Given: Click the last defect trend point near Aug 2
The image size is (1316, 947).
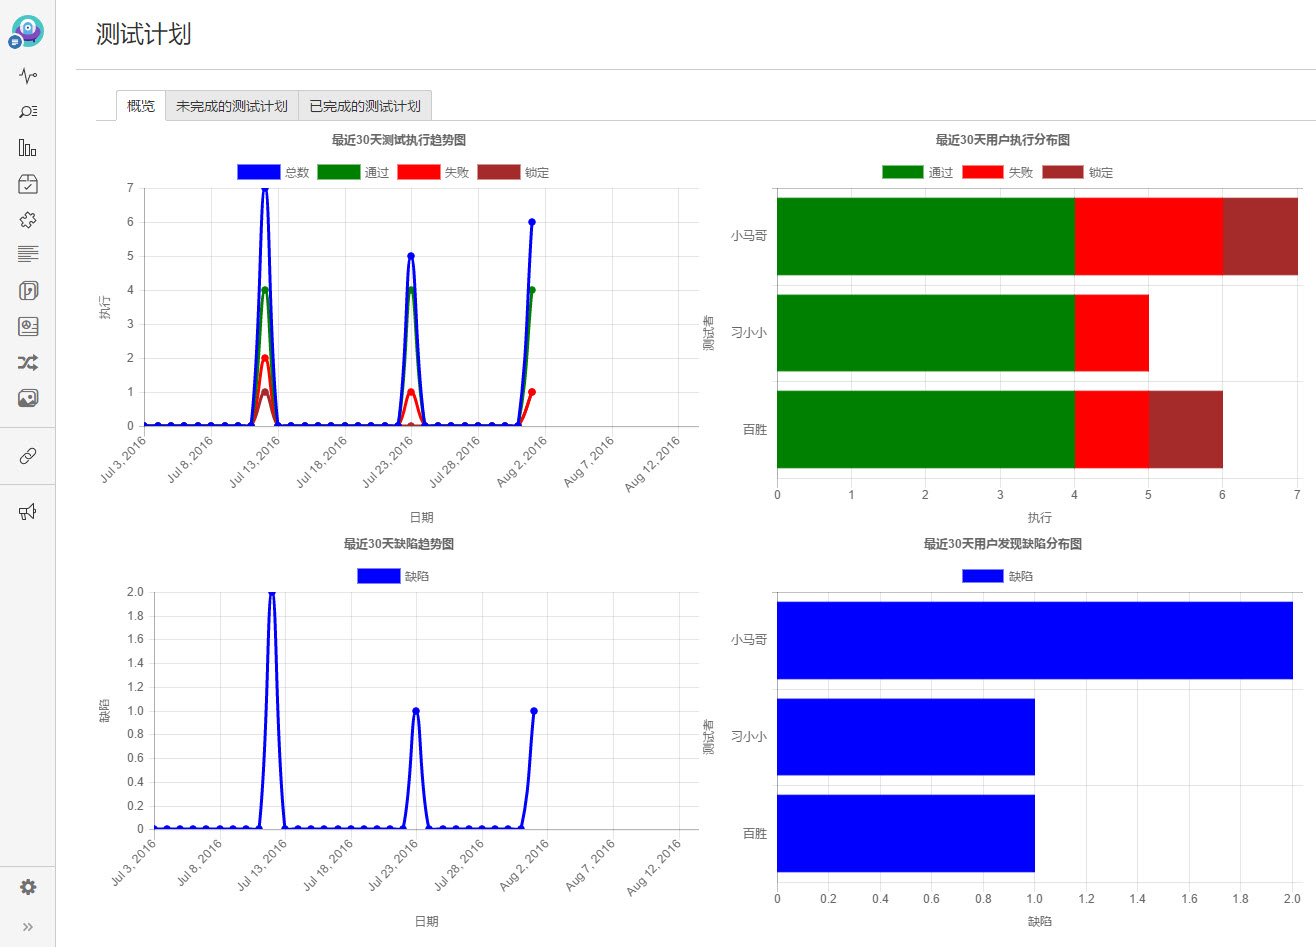Looking at the screenshot, I should pos(534,711).
